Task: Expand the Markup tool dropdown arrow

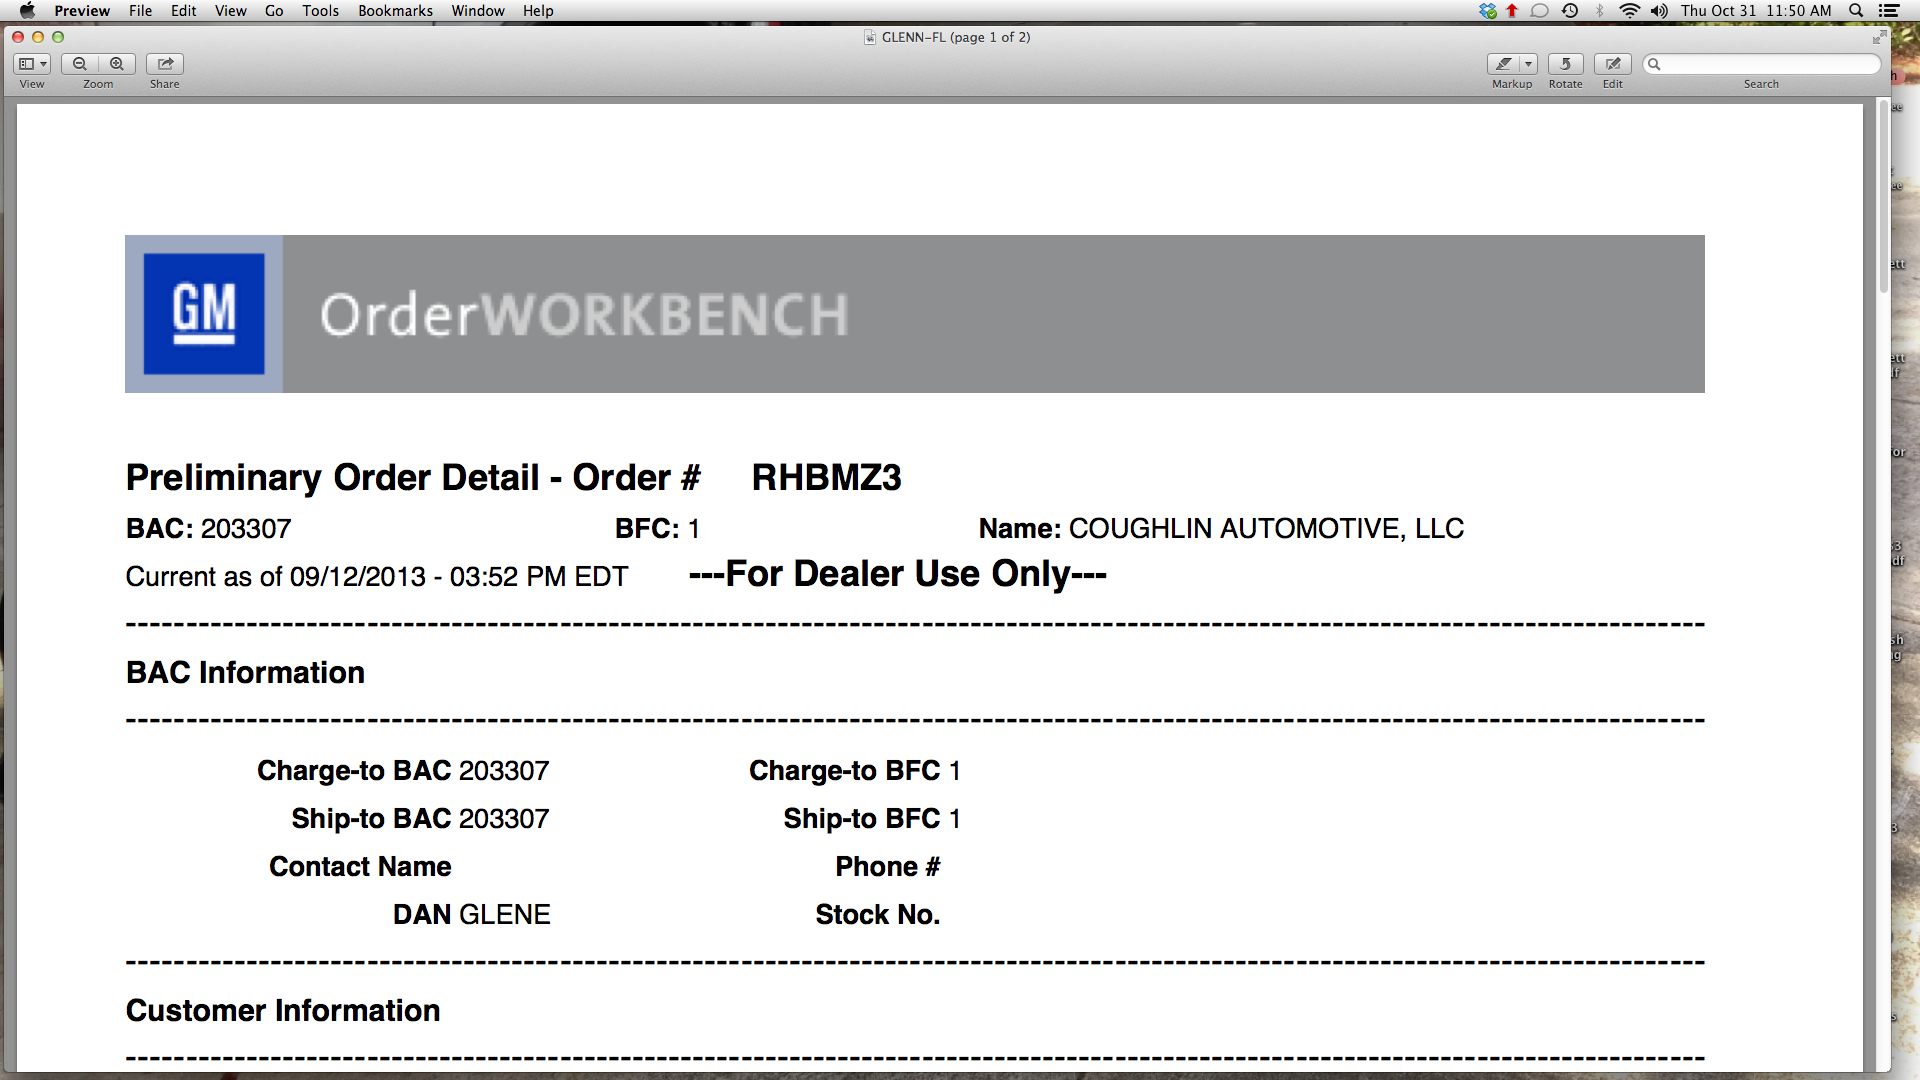Action: click(1528, 64)
